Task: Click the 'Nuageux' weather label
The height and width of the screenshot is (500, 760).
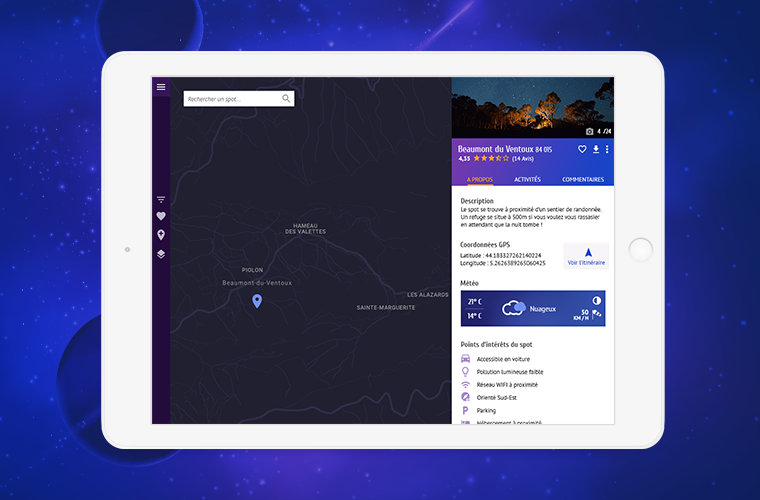Action: [x=542, y=309]
